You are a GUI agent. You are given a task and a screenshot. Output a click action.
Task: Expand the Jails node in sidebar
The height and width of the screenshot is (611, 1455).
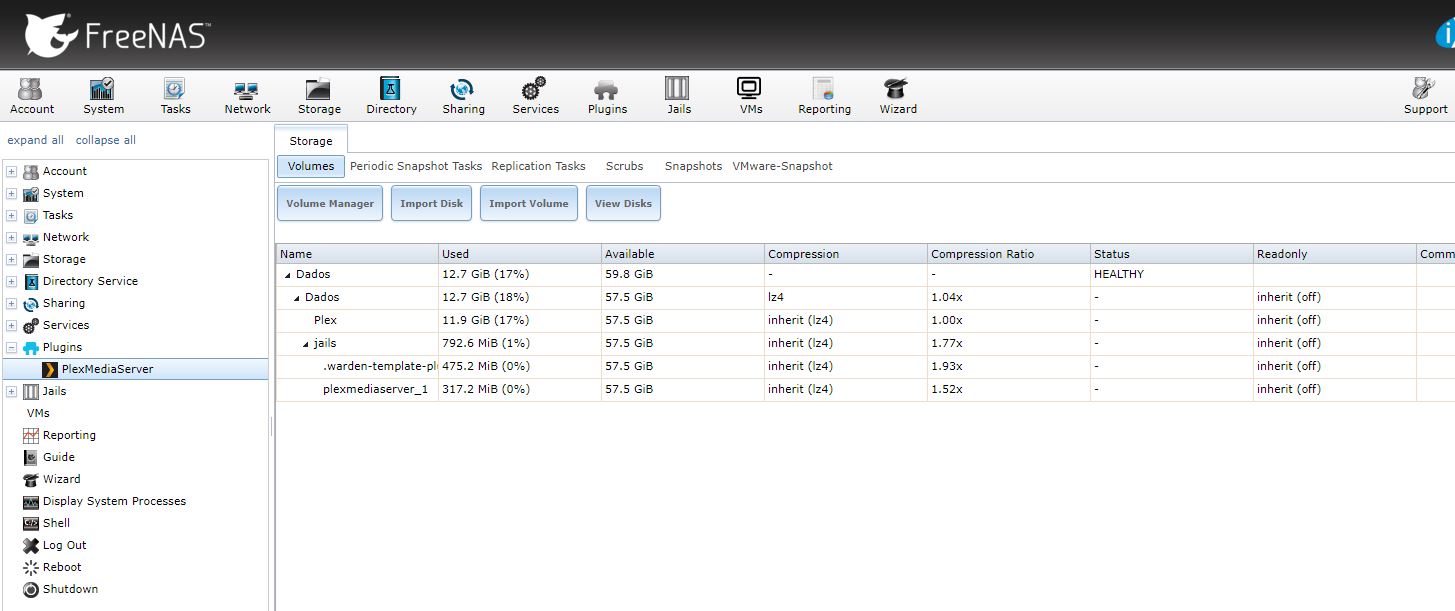click(x=11, y=391)
